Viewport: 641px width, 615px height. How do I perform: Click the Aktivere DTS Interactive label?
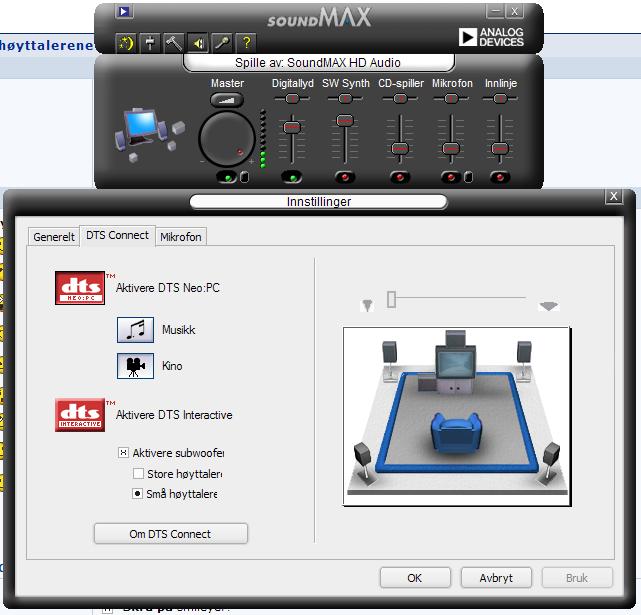coord(174,415)
